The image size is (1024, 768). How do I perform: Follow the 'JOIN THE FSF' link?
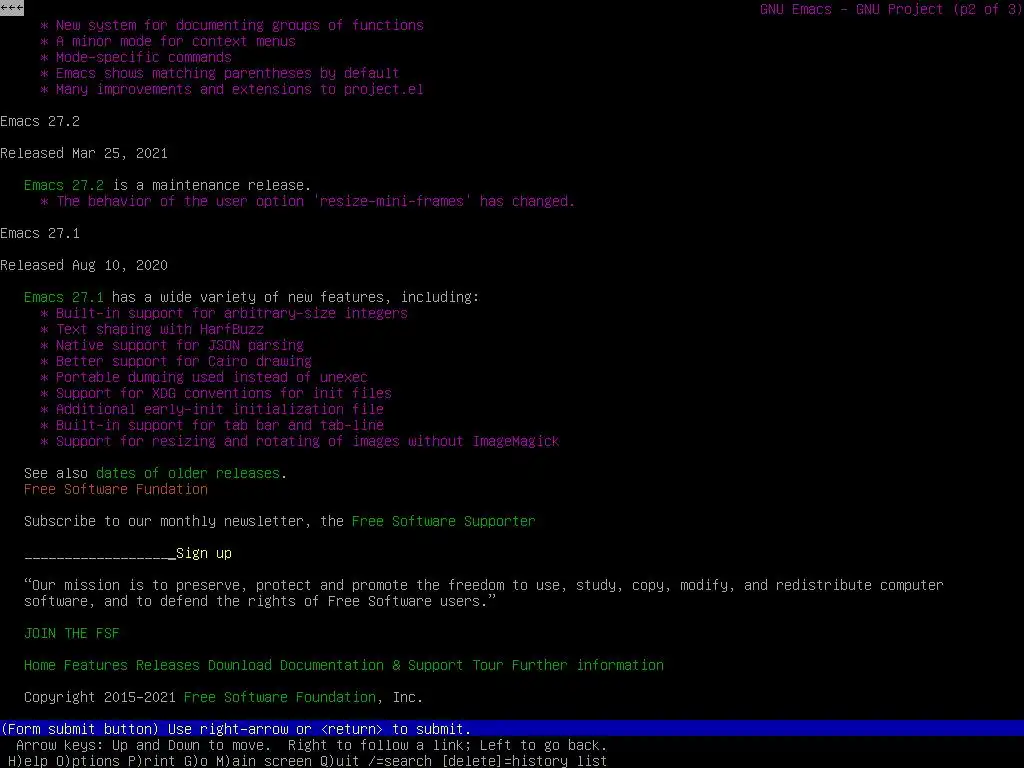(72, 633)
